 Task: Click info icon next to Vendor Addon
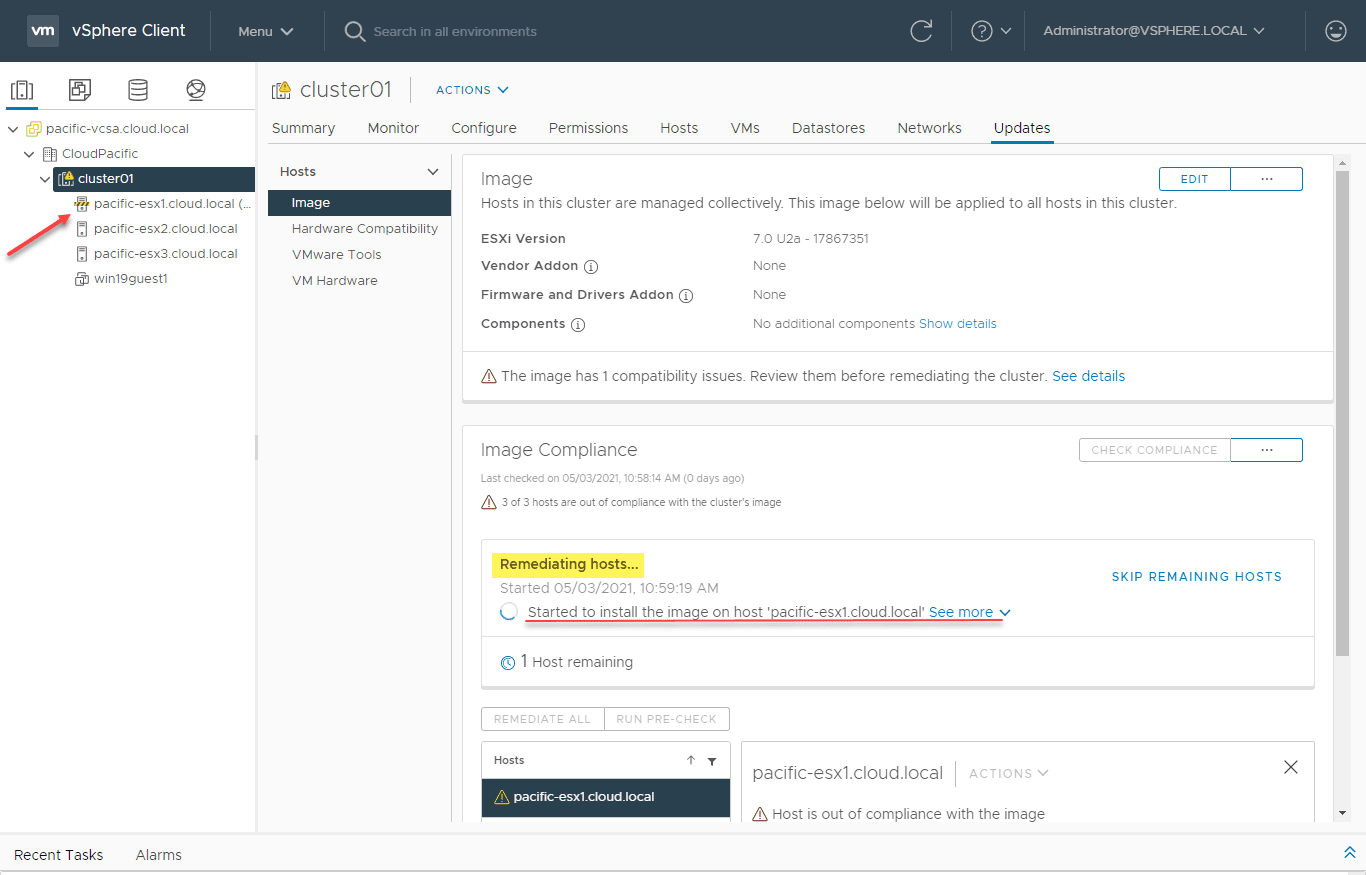click(591, 267)
